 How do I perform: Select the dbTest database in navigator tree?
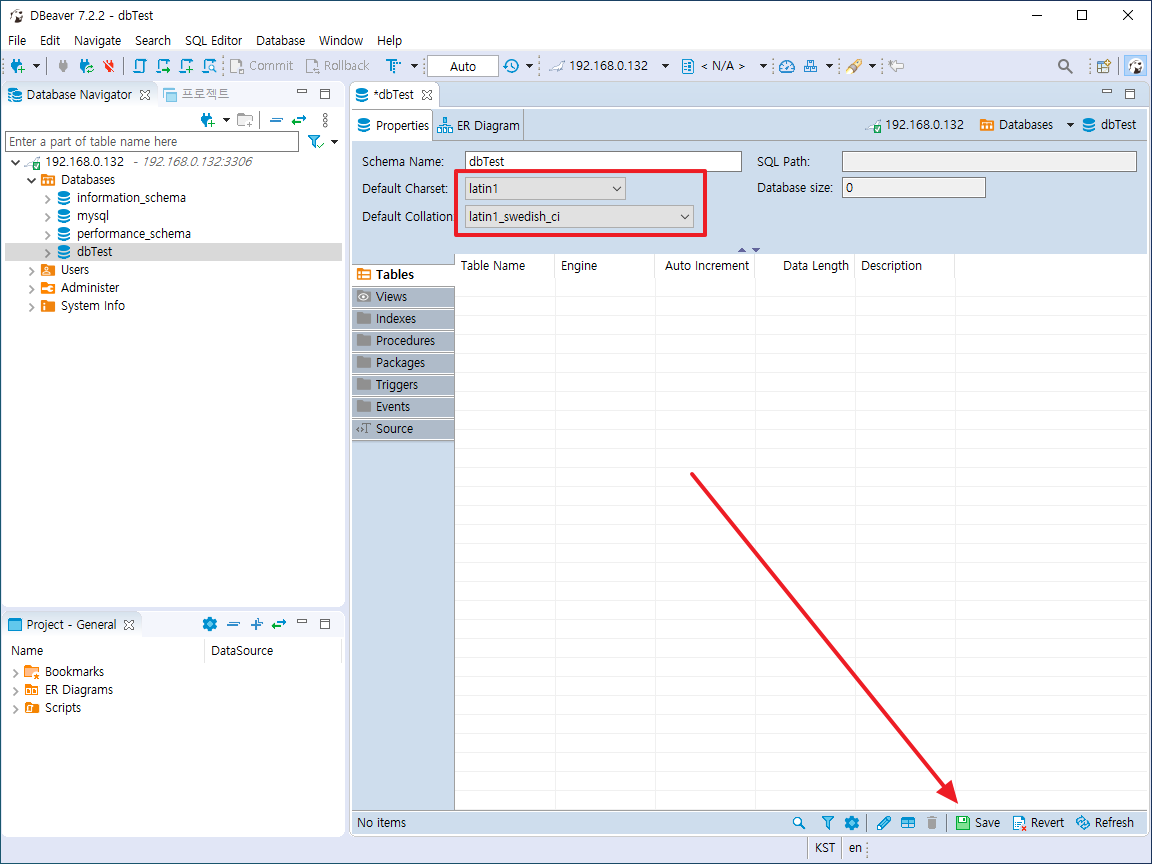95,252
